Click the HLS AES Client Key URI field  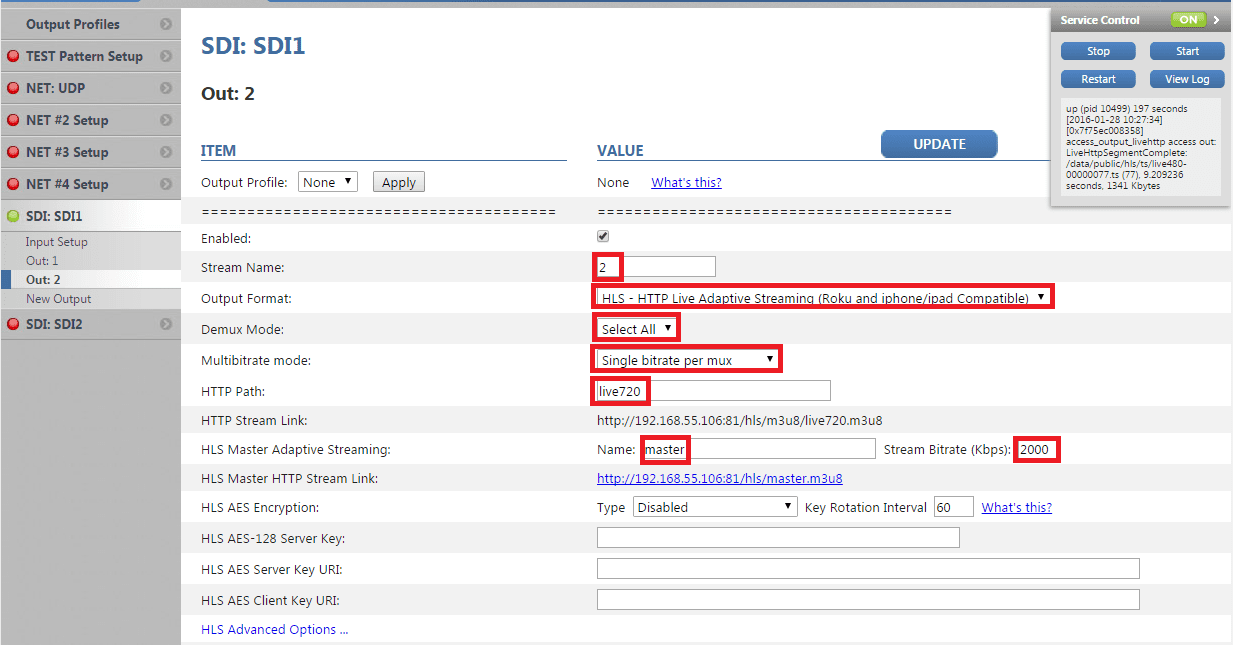click(x=868, y=600)
